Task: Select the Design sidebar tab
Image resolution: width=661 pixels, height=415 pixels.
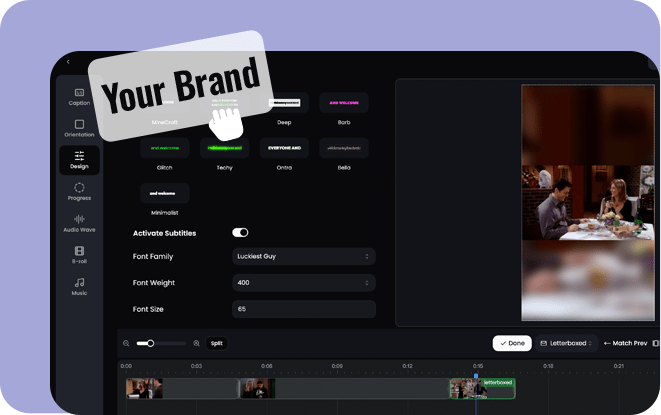Action: point(79,159)
